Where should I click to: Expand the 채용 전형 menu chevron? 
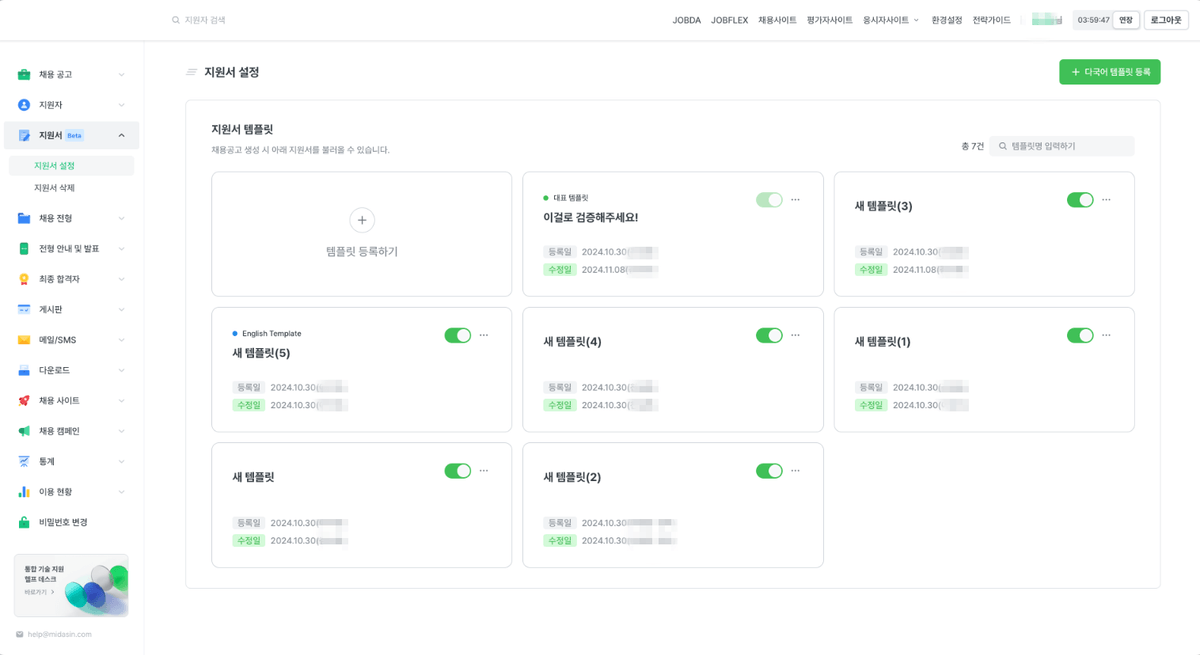[x=121, y=218]
